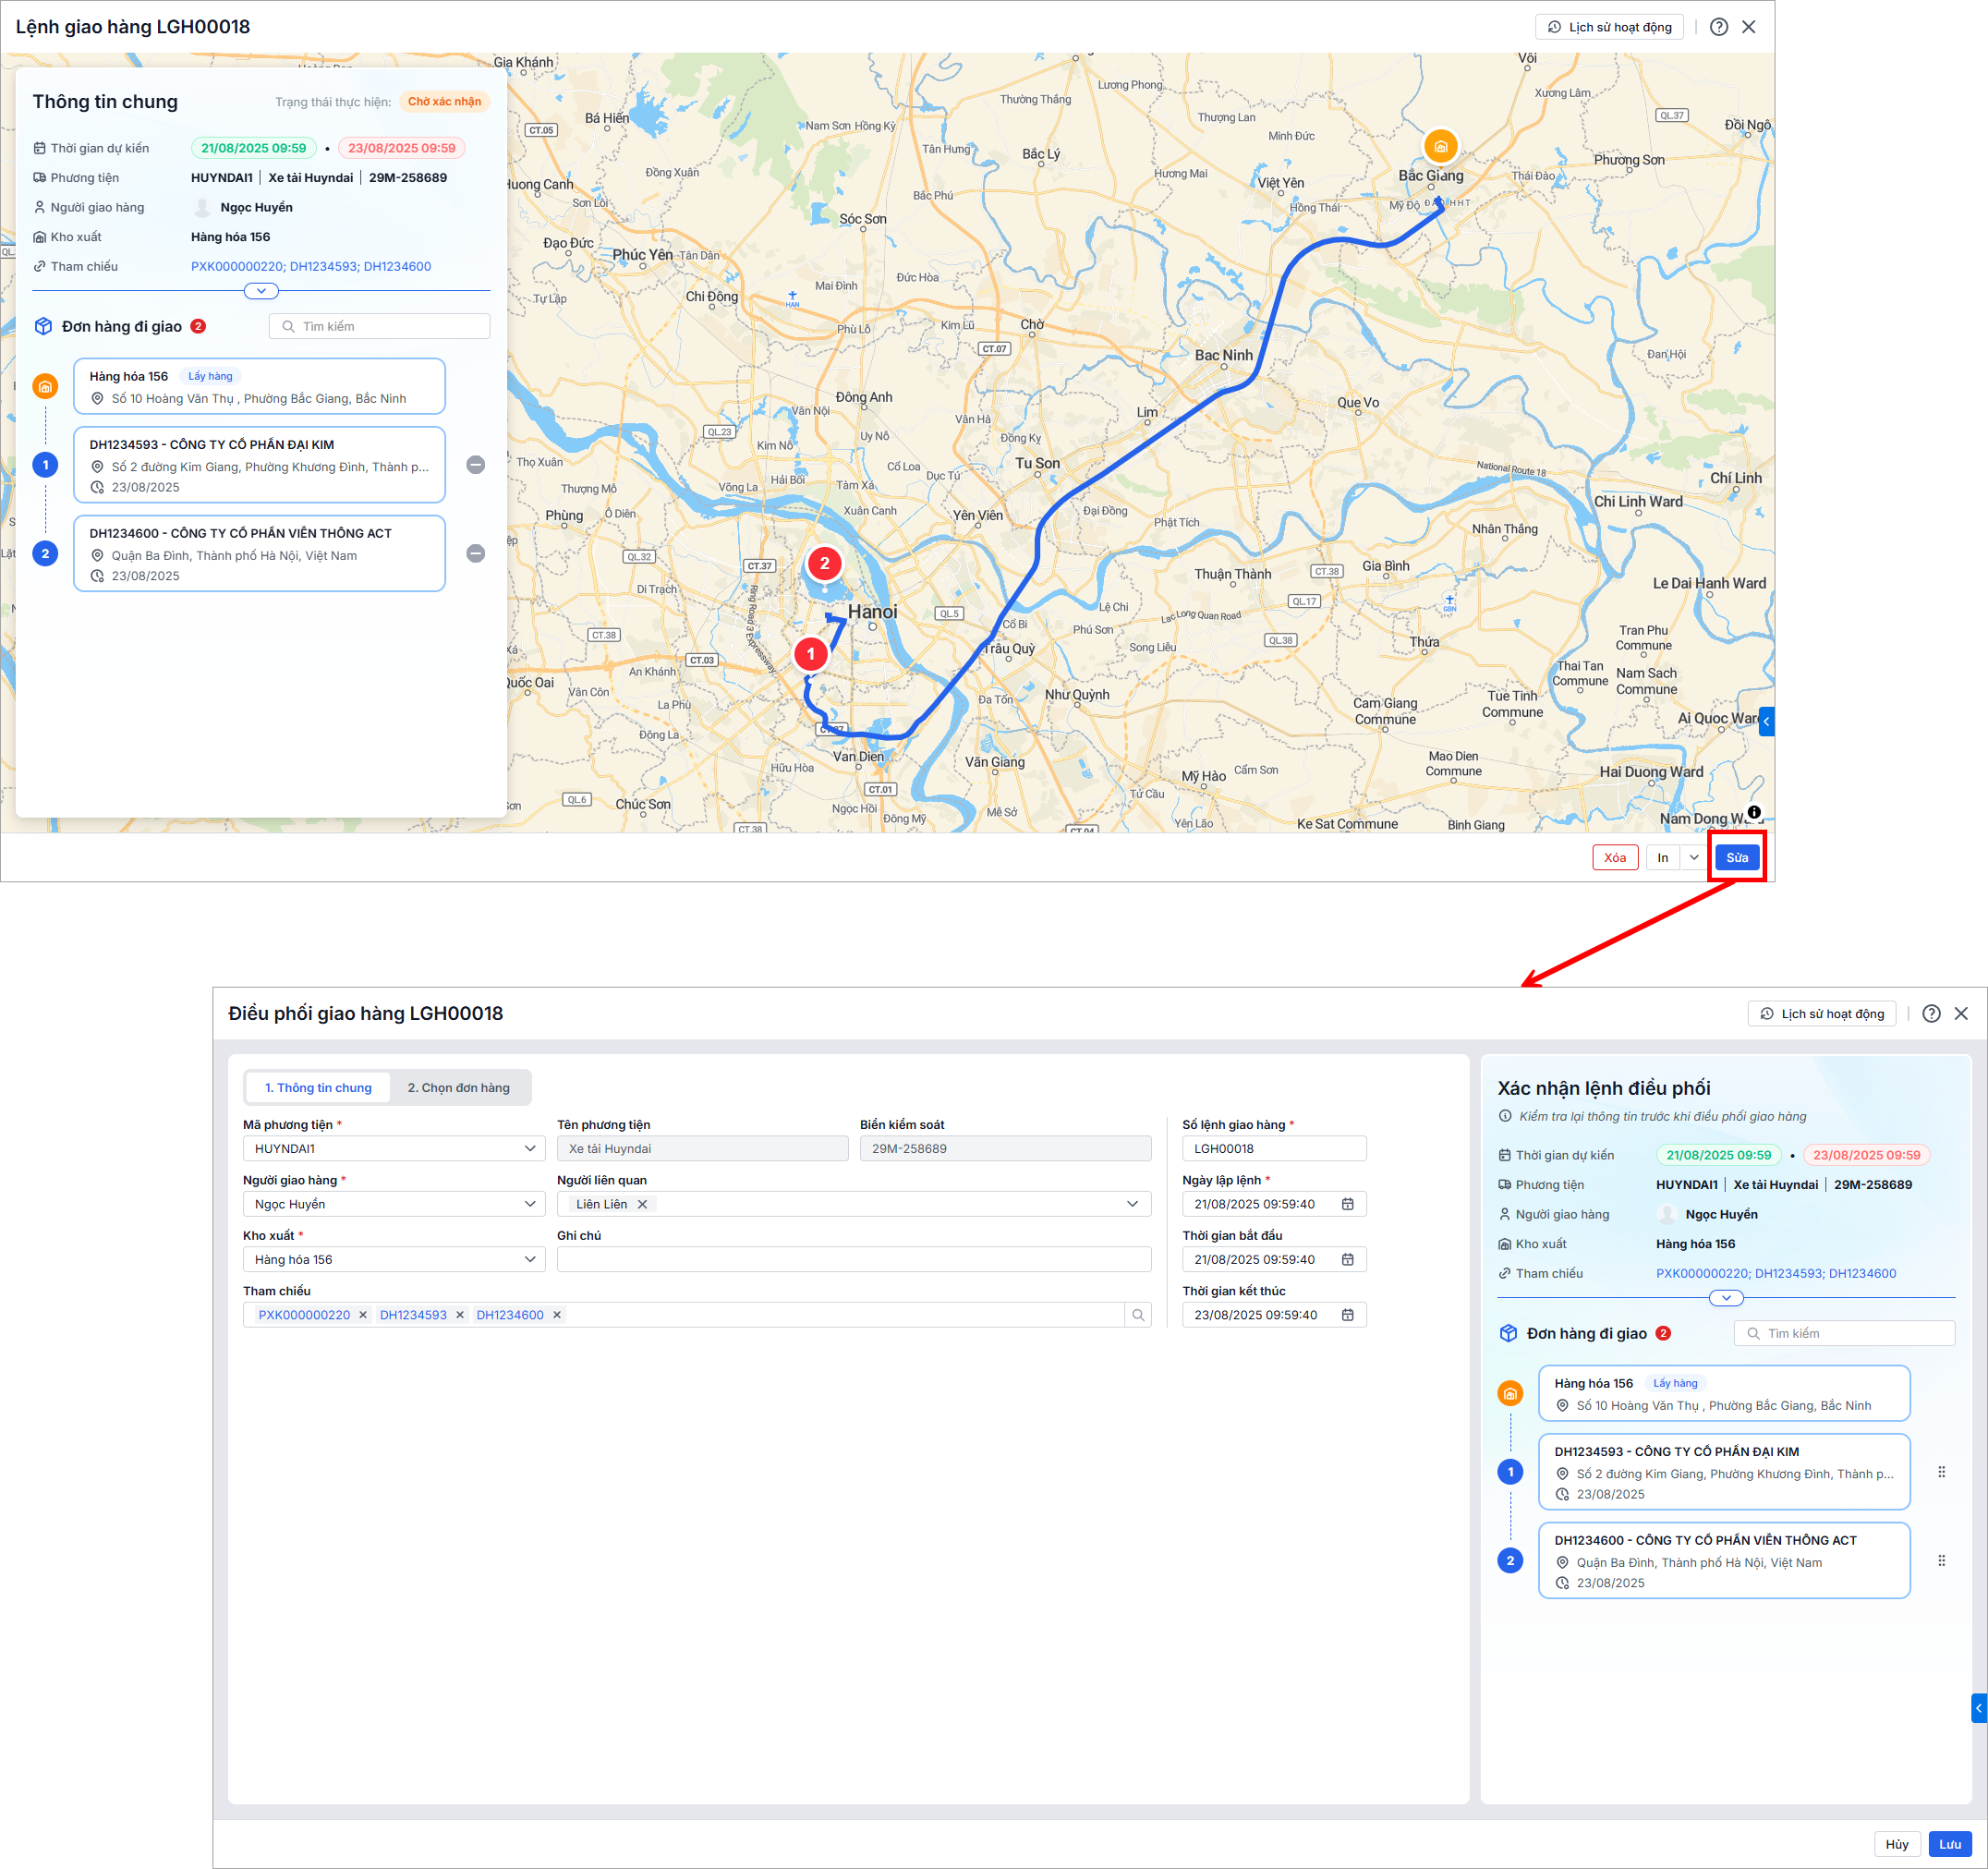This screenshot has width=1988, height=1869.
Task: Select tab 1. Thông tin chung
Action: [x=318, y=1088]
